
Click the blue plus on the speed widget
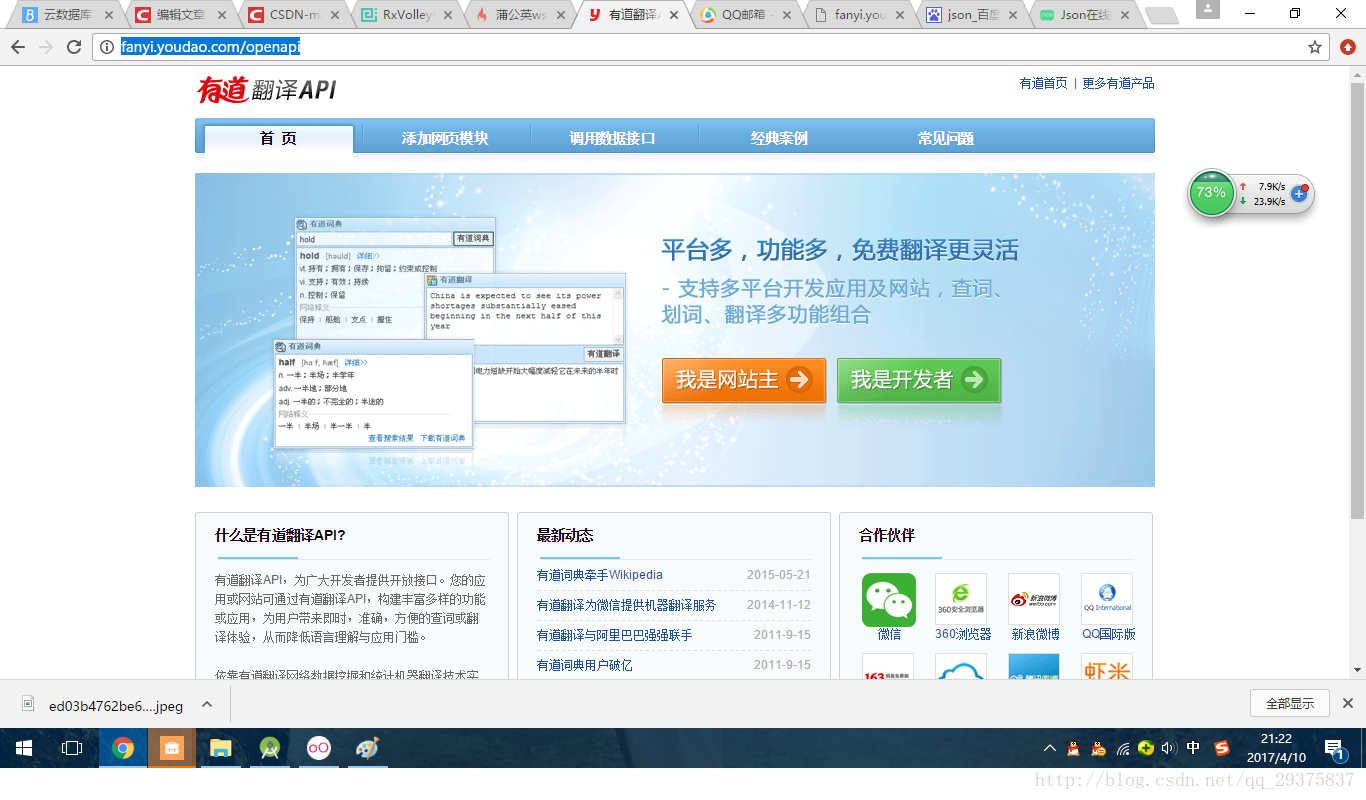(x=1299, y=193)
